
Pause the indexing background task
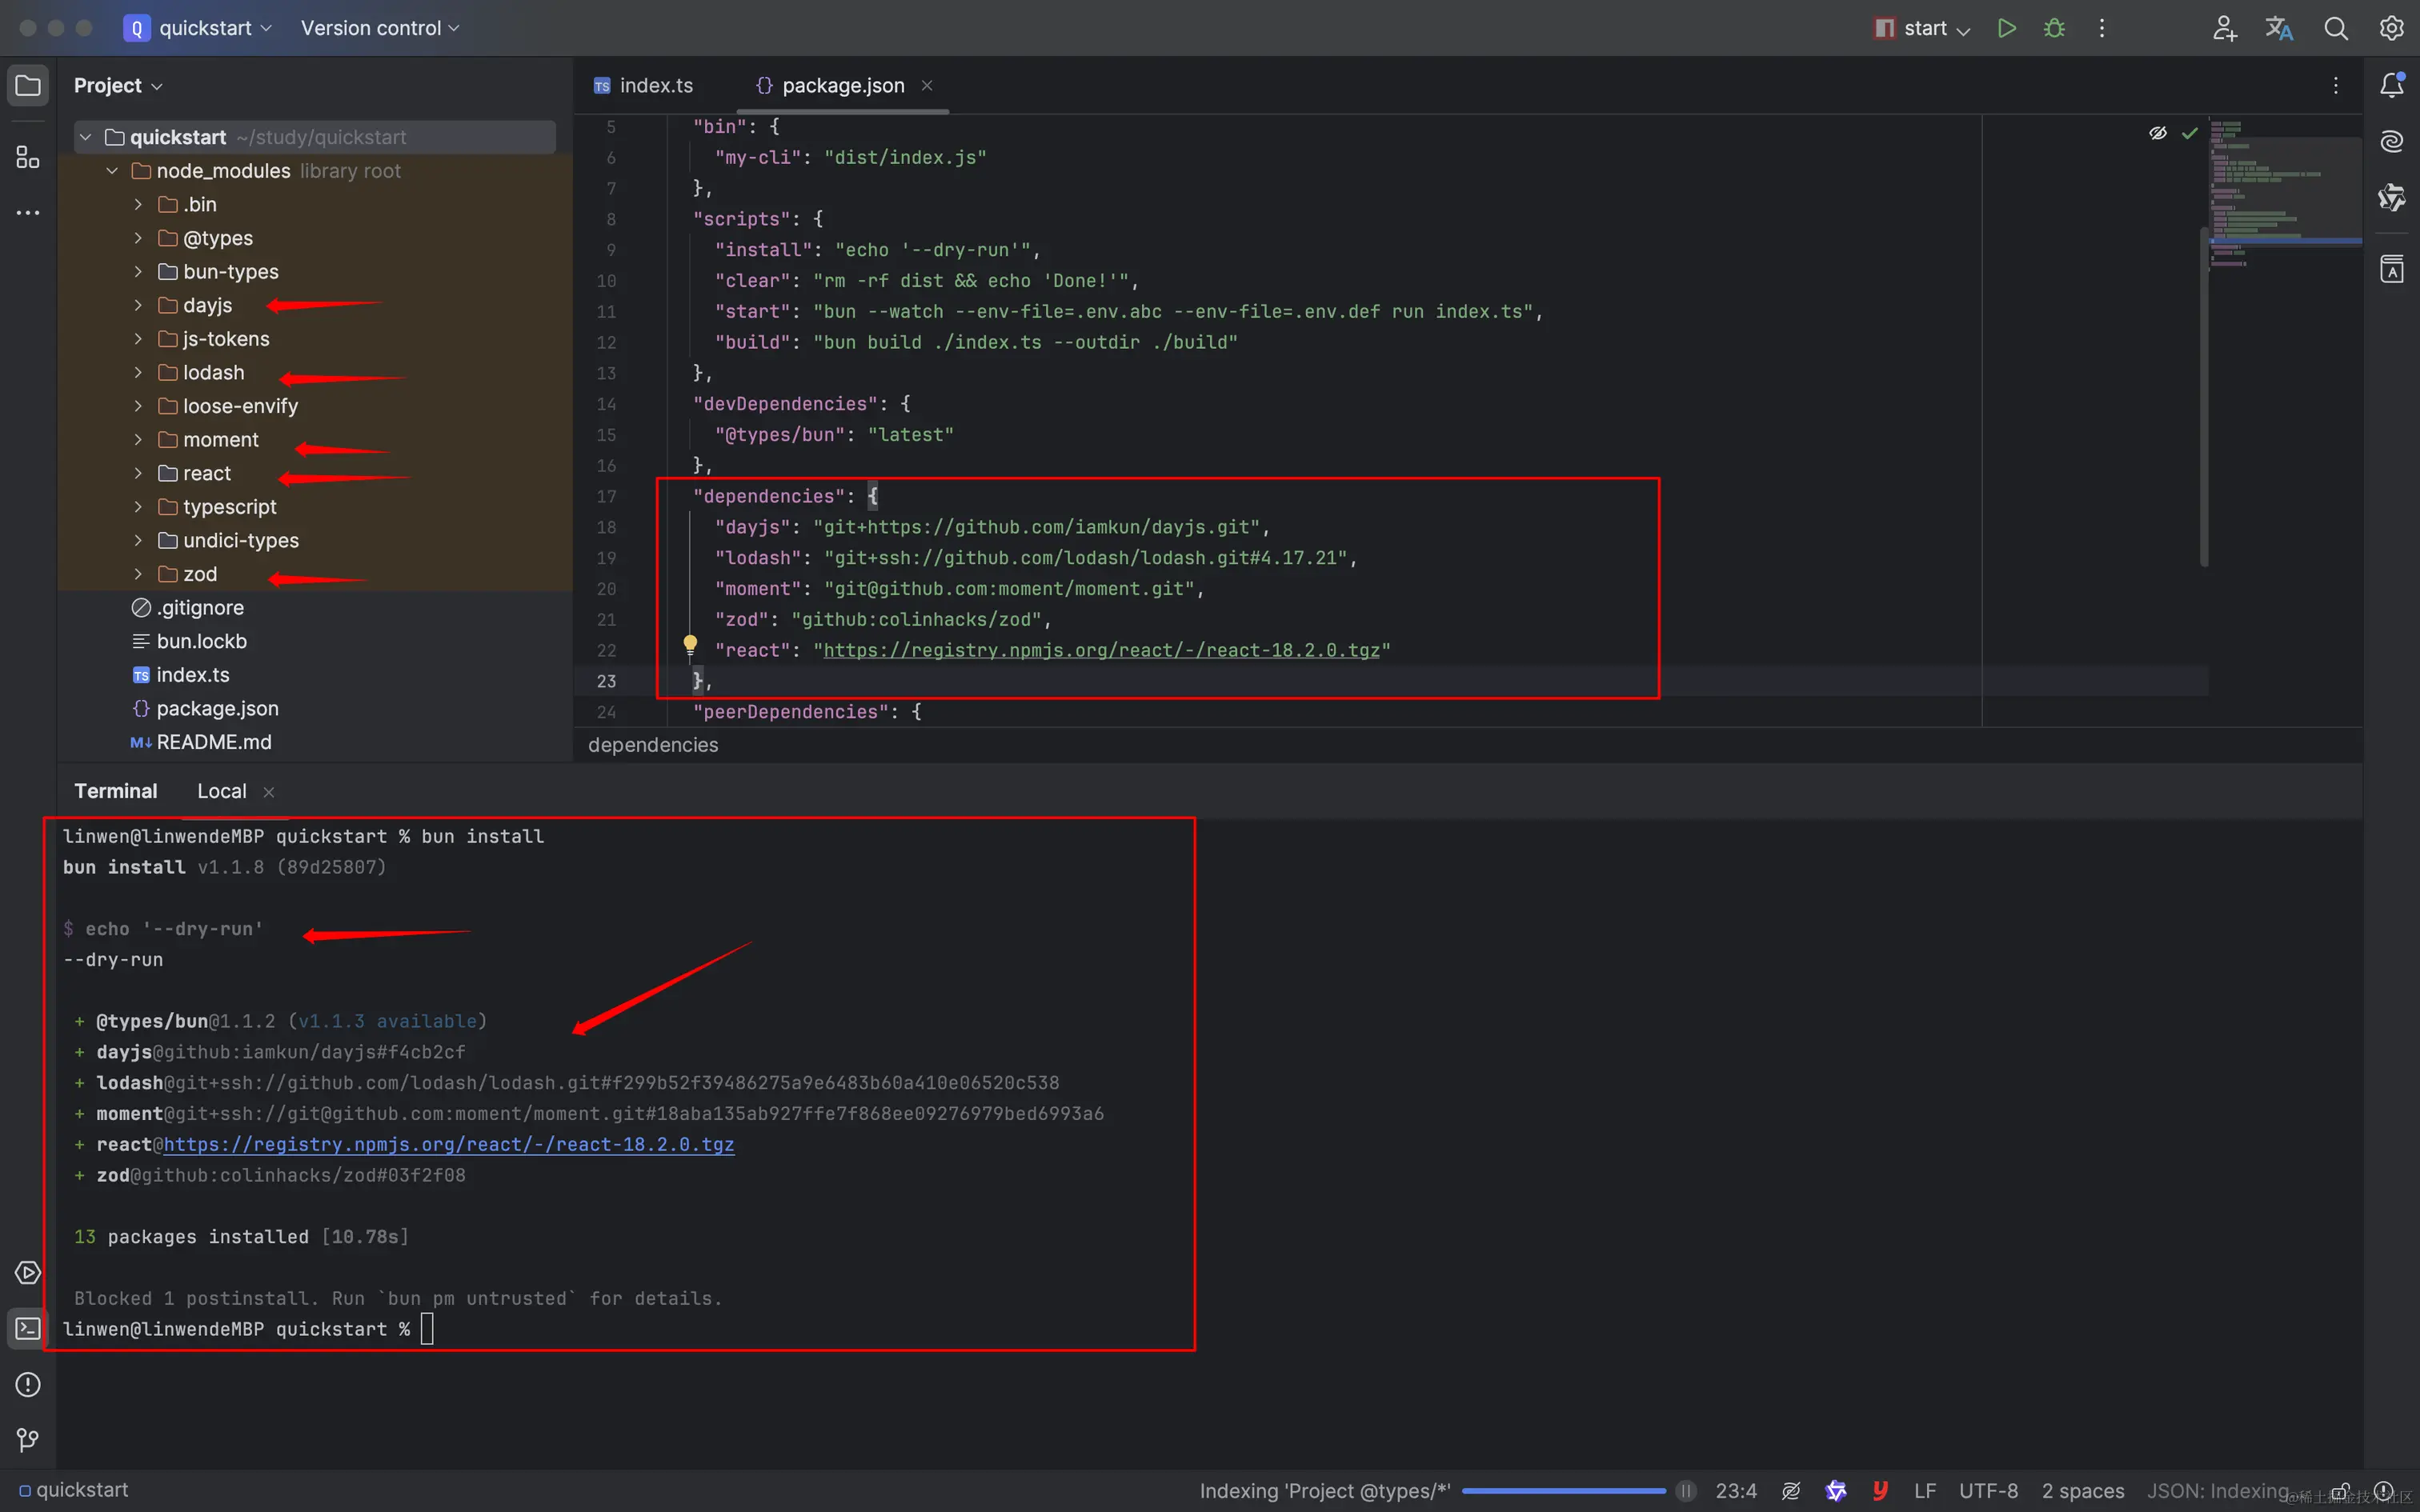1686,1490
